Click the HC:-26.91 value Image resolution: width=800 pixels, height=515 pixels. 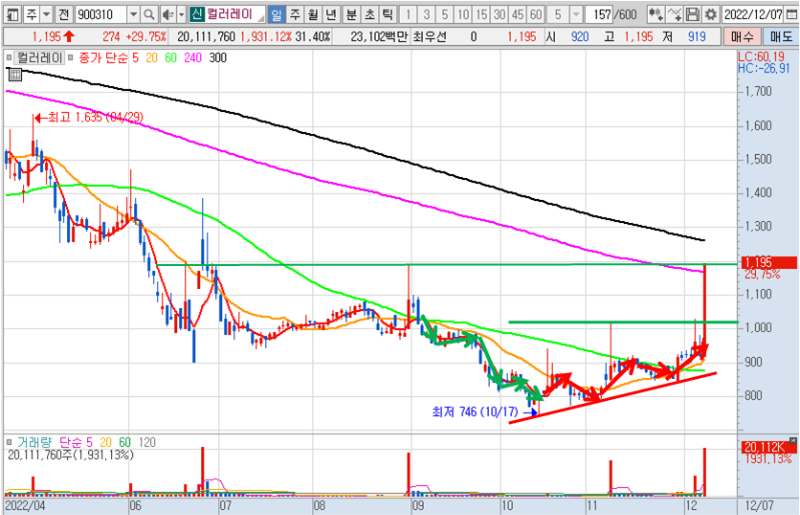point(763,68)
